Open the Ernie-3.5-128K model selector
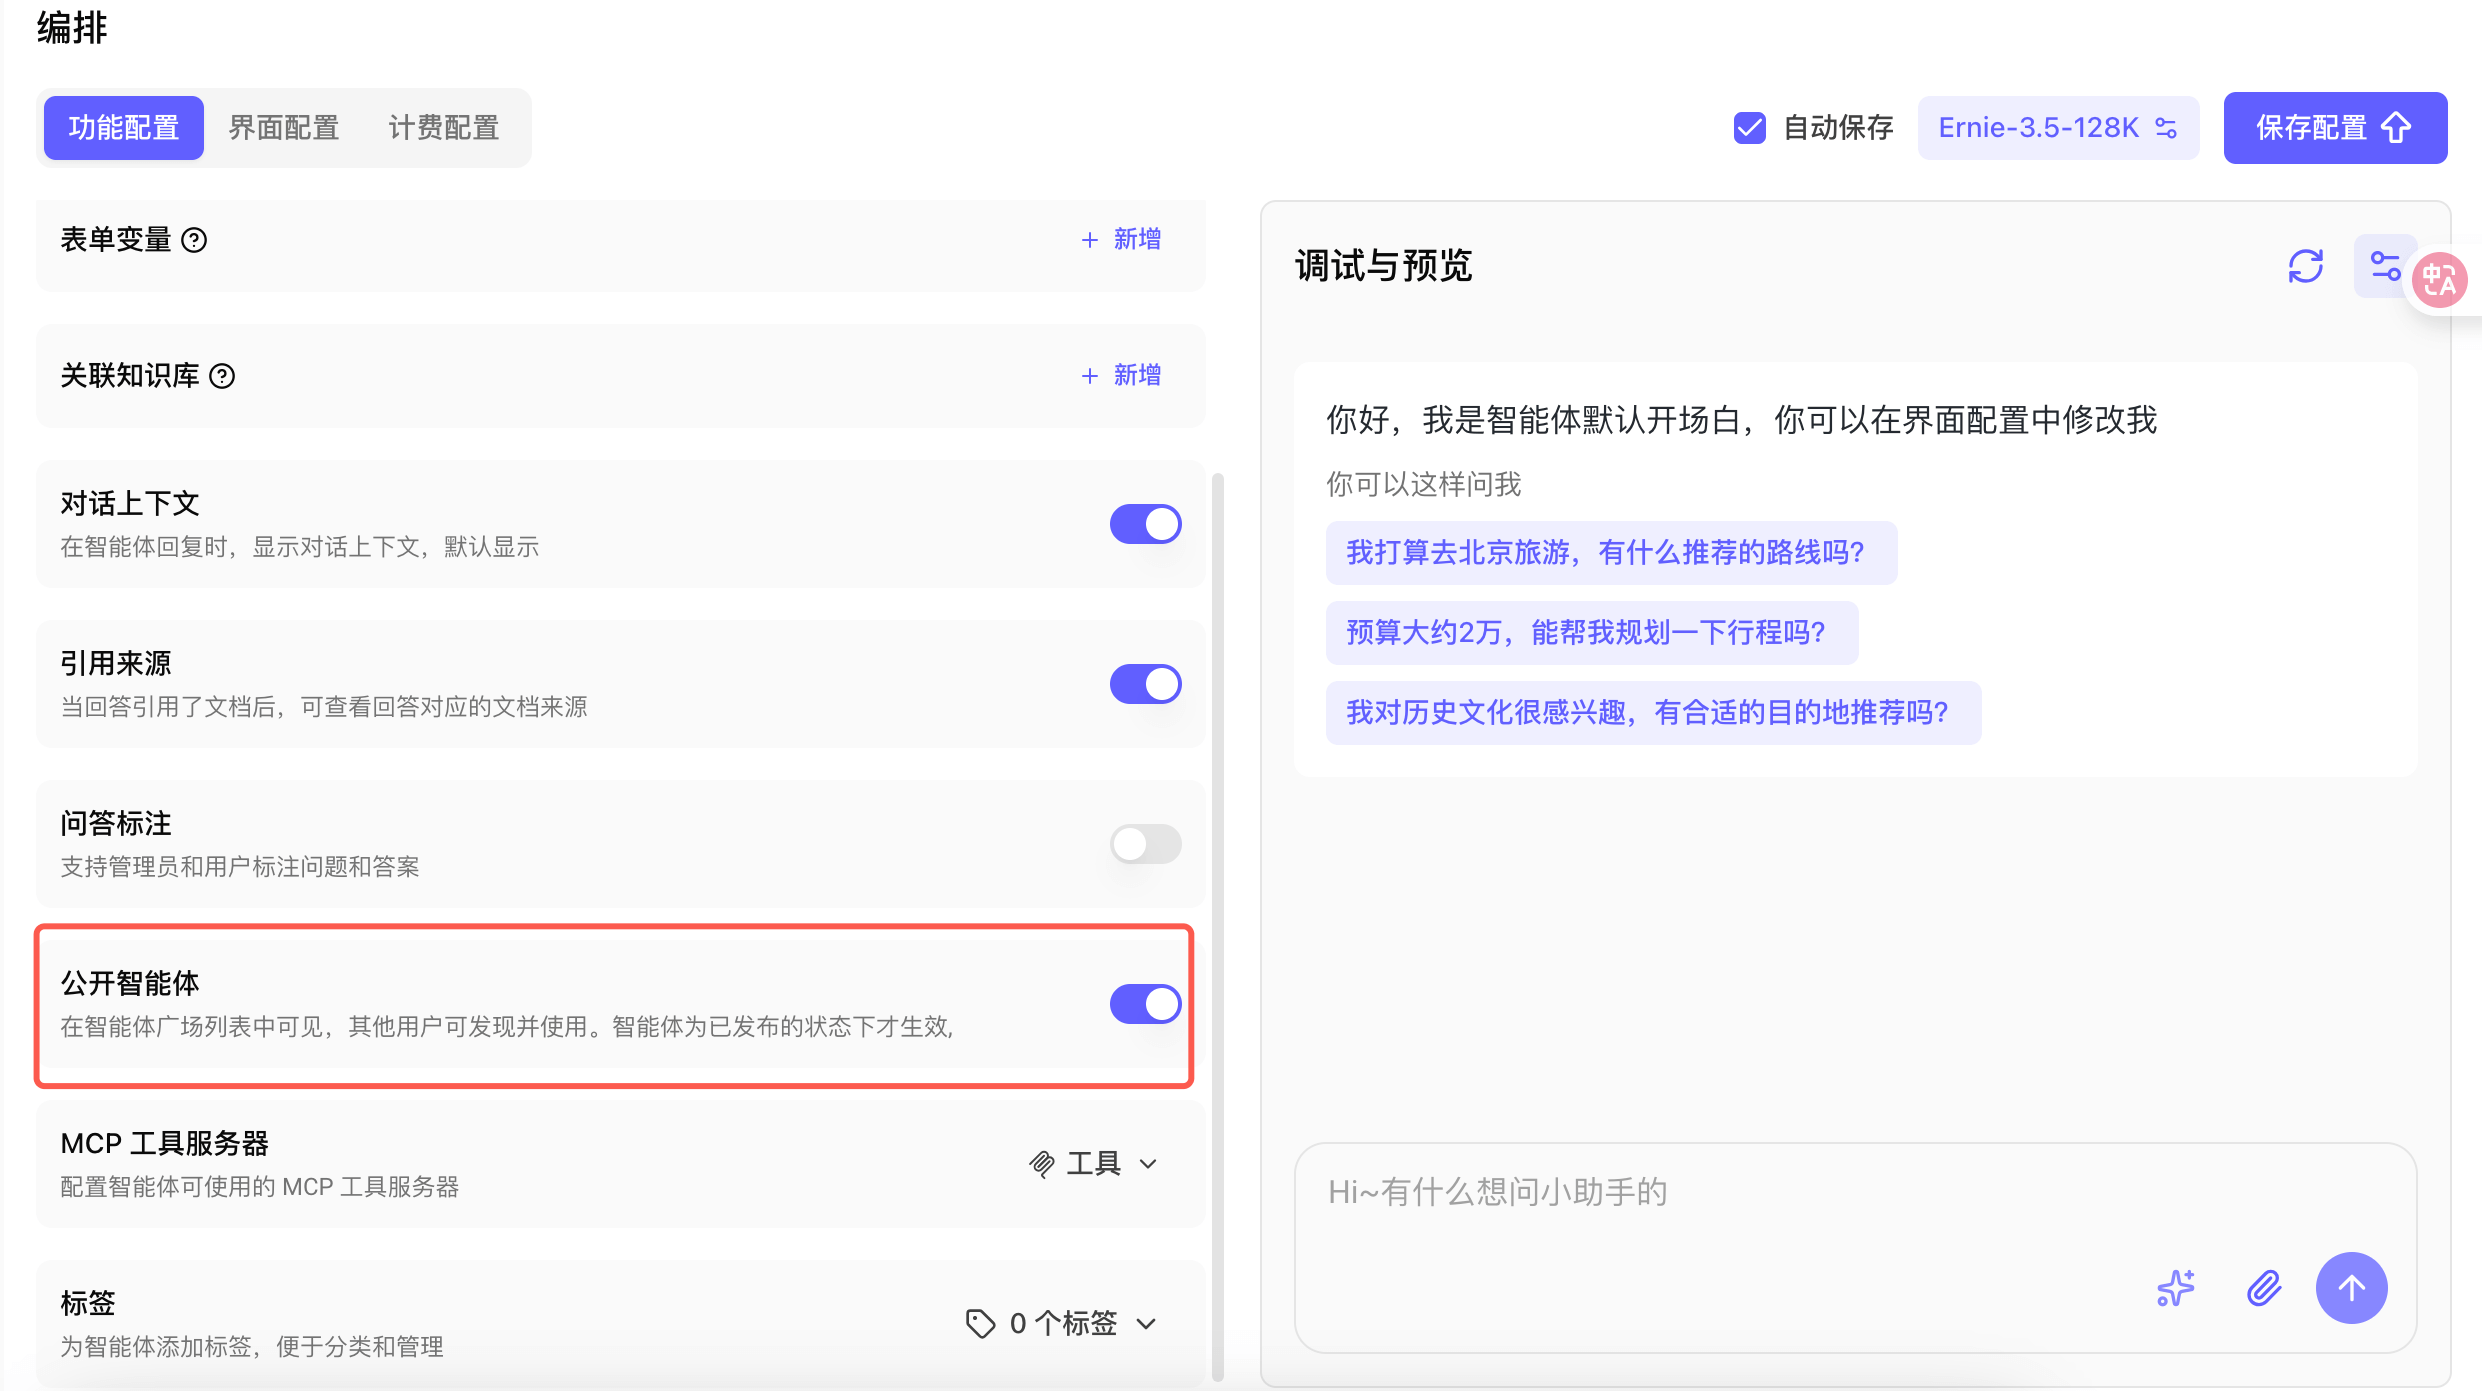Viewport: 2482px width, 1391px height. (x=2057, y=128)
